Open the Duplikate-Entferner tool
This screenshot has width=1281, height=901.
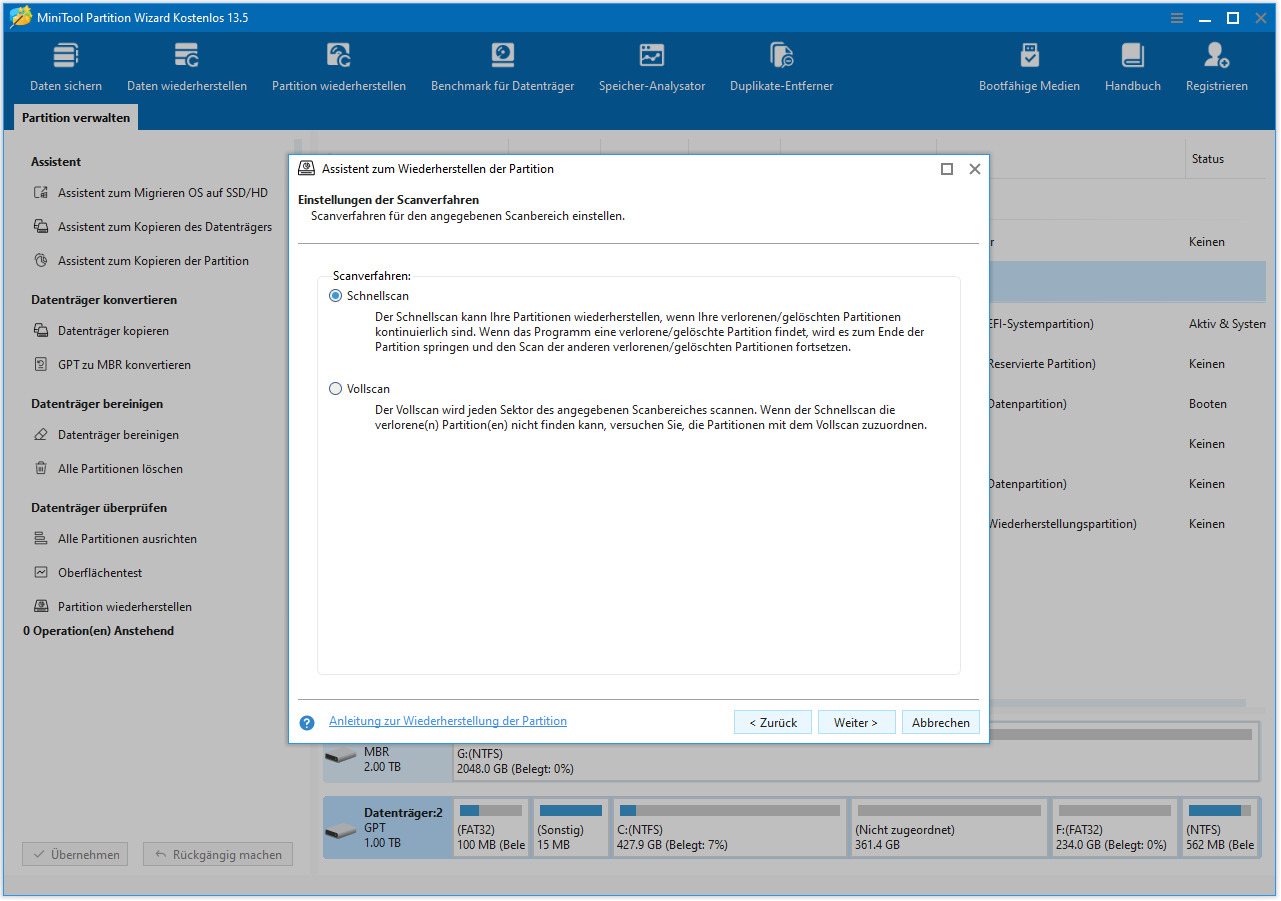780,66
